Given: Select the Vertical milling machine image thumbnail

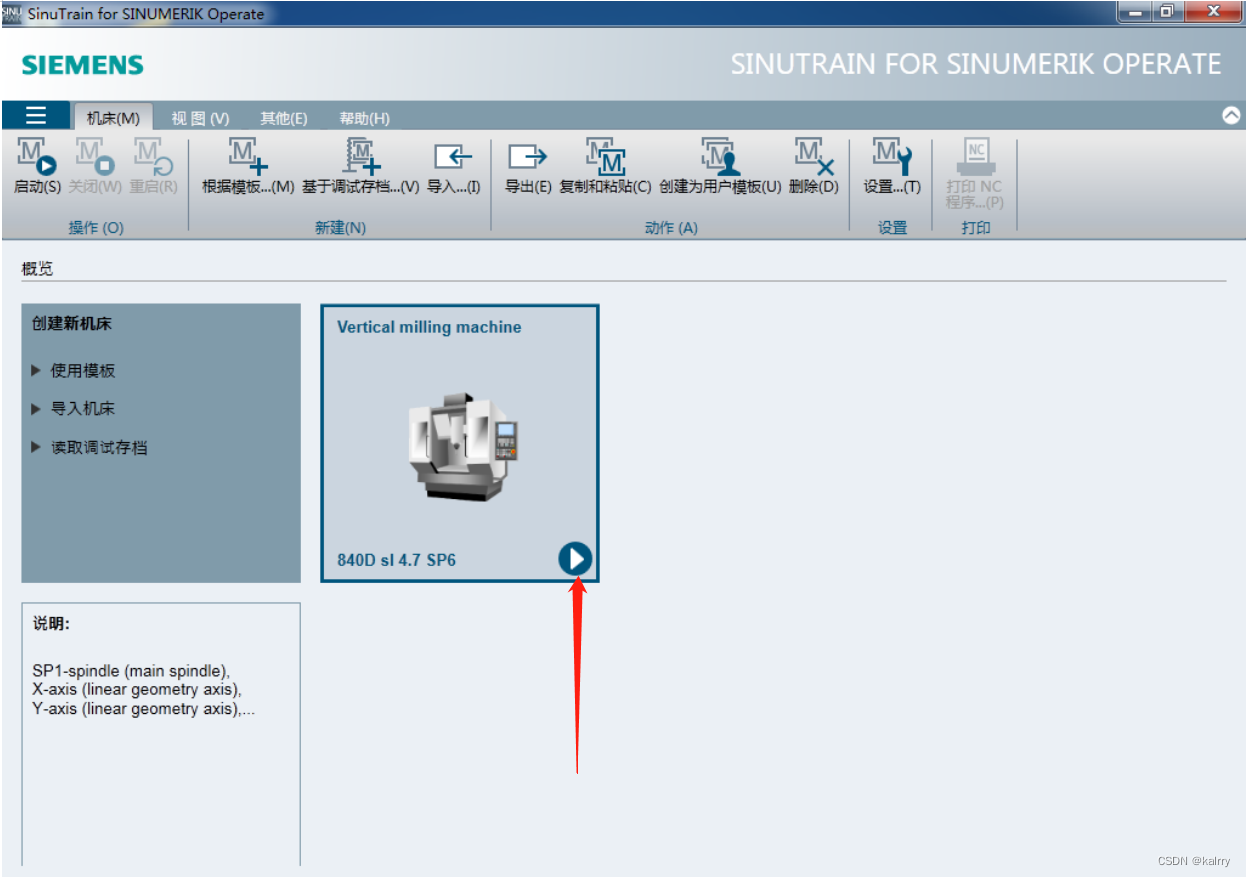Looking at the screenshot, I should coord(463,446).
